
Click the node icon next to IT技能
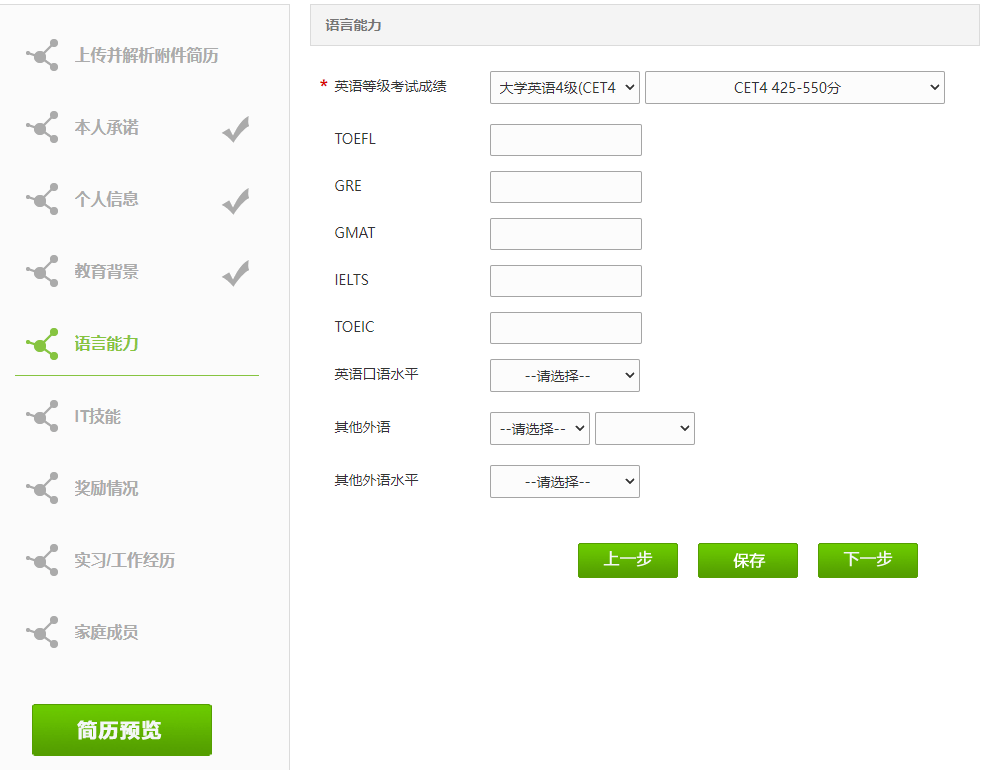point(42,416)
